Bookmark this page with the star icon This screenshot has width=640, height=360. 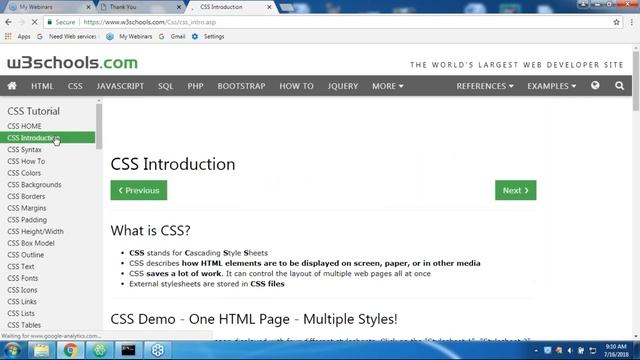(x=616, y=22)
